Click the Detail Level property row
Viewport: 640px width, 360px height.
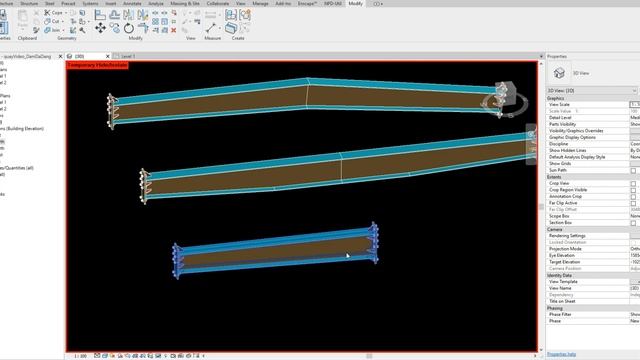[x=593, y=118]
